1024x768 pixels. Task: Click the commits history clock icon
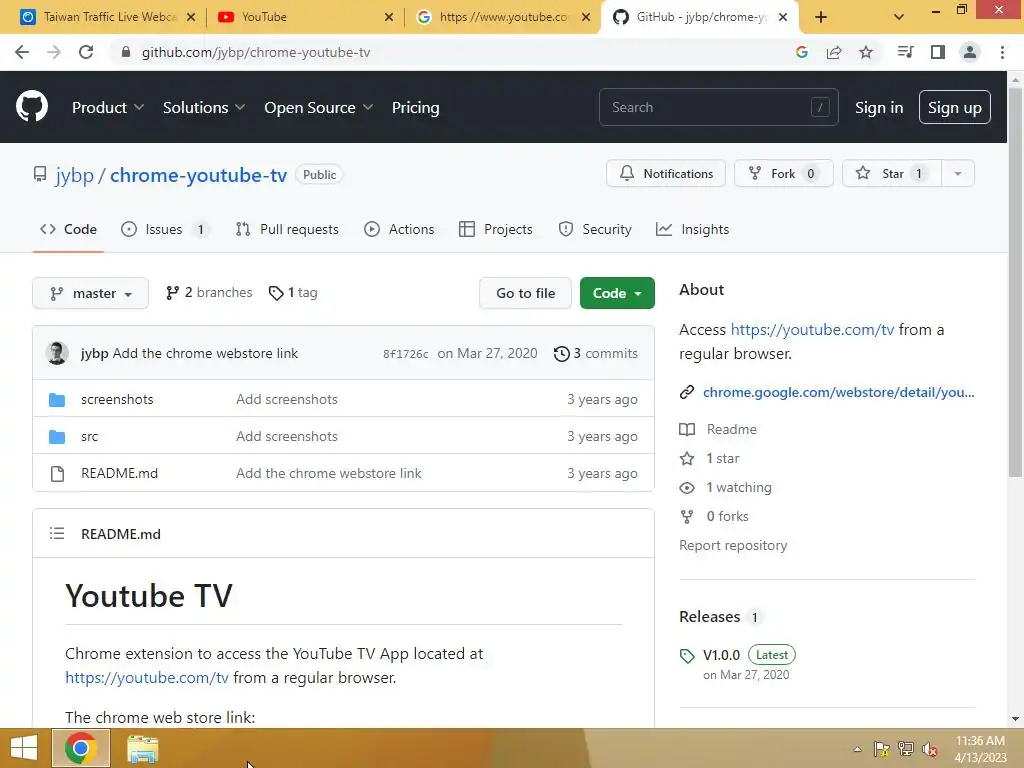pyautogui.click(x=561, y=353)
